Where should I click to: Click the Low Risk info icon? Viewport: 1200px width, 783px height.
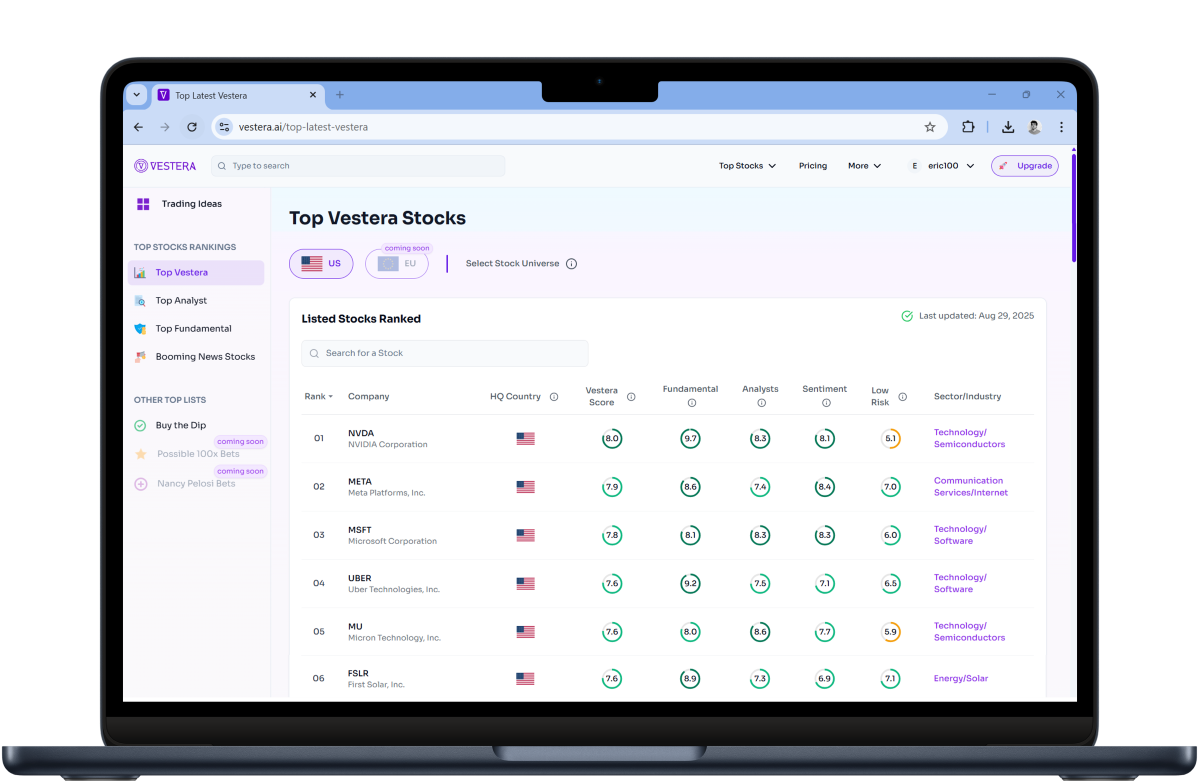(x=902, y=397)
